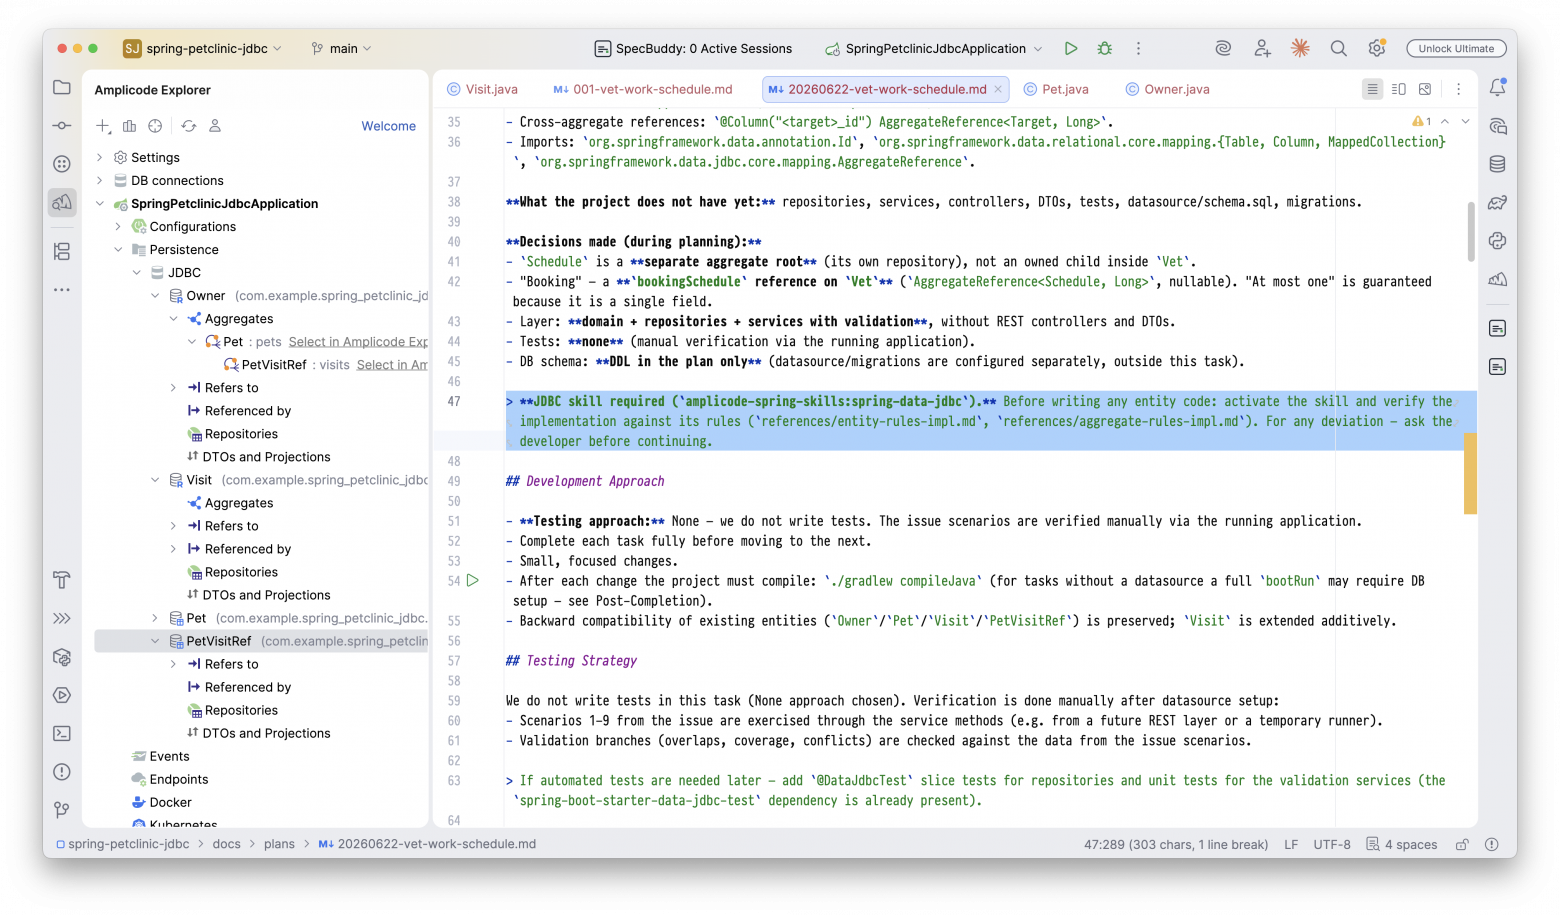The image size is (1560, 915).
Task: Show more tool windows via ellipsis
Action: coord(62,290)
